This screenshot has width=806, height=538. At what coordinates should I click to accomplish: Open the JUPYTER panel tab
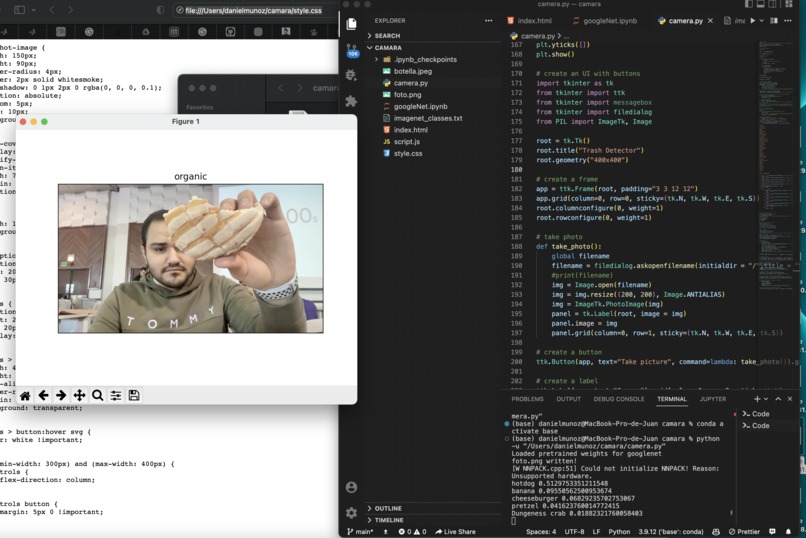712,399
